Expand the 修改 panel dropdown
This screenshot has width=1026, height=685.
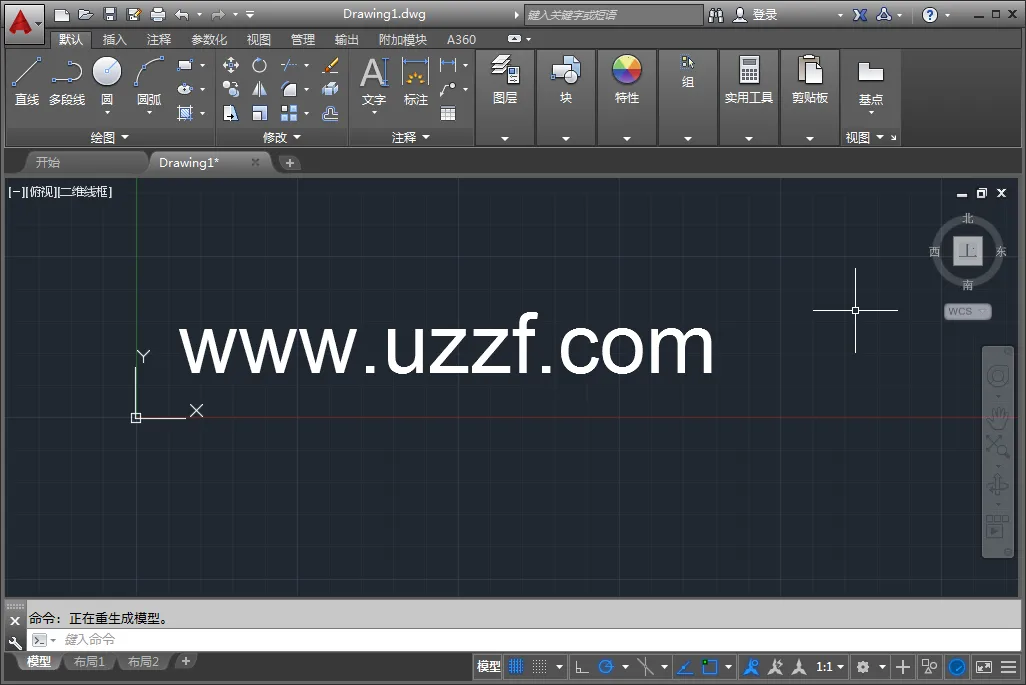[281, 137]
